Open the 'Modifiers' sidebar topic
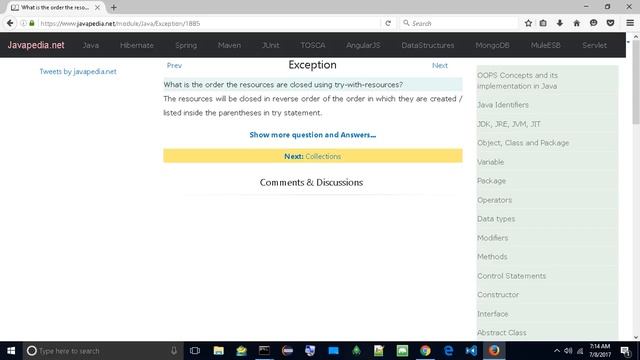 tap(493, 238)
